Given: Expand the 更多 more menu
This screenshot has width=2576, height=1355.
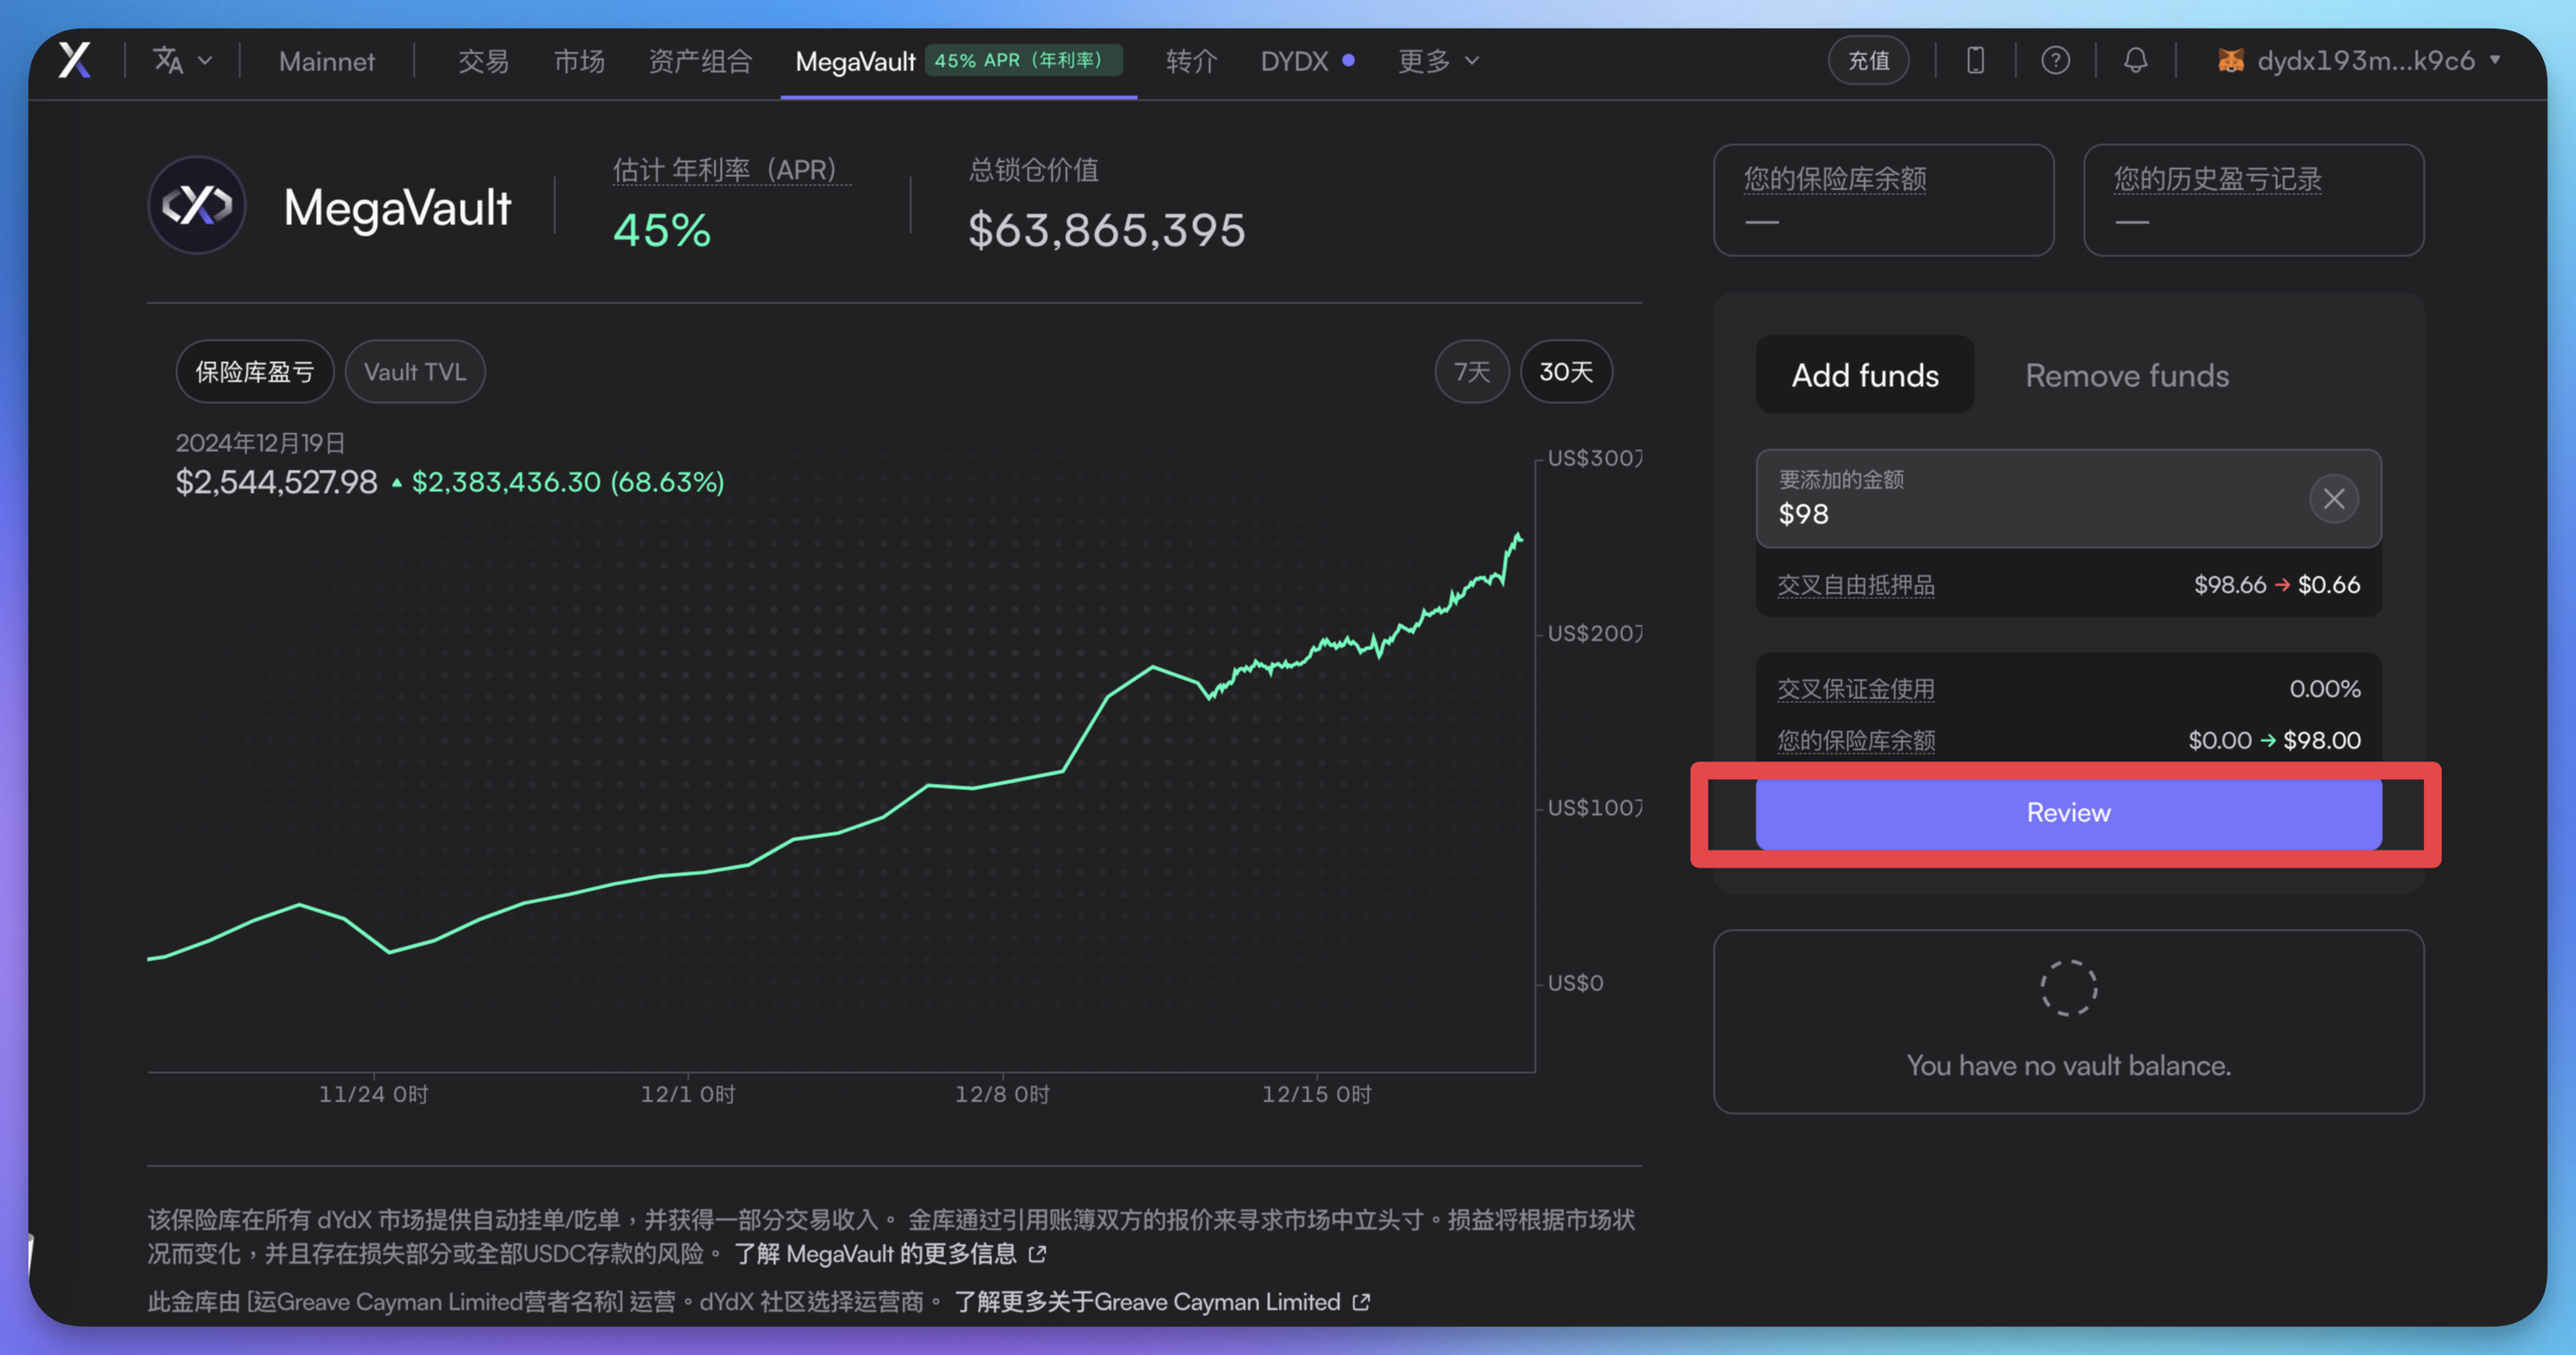Looking at the screenshot, I should pyautogui.click(x=1438, y=61).
